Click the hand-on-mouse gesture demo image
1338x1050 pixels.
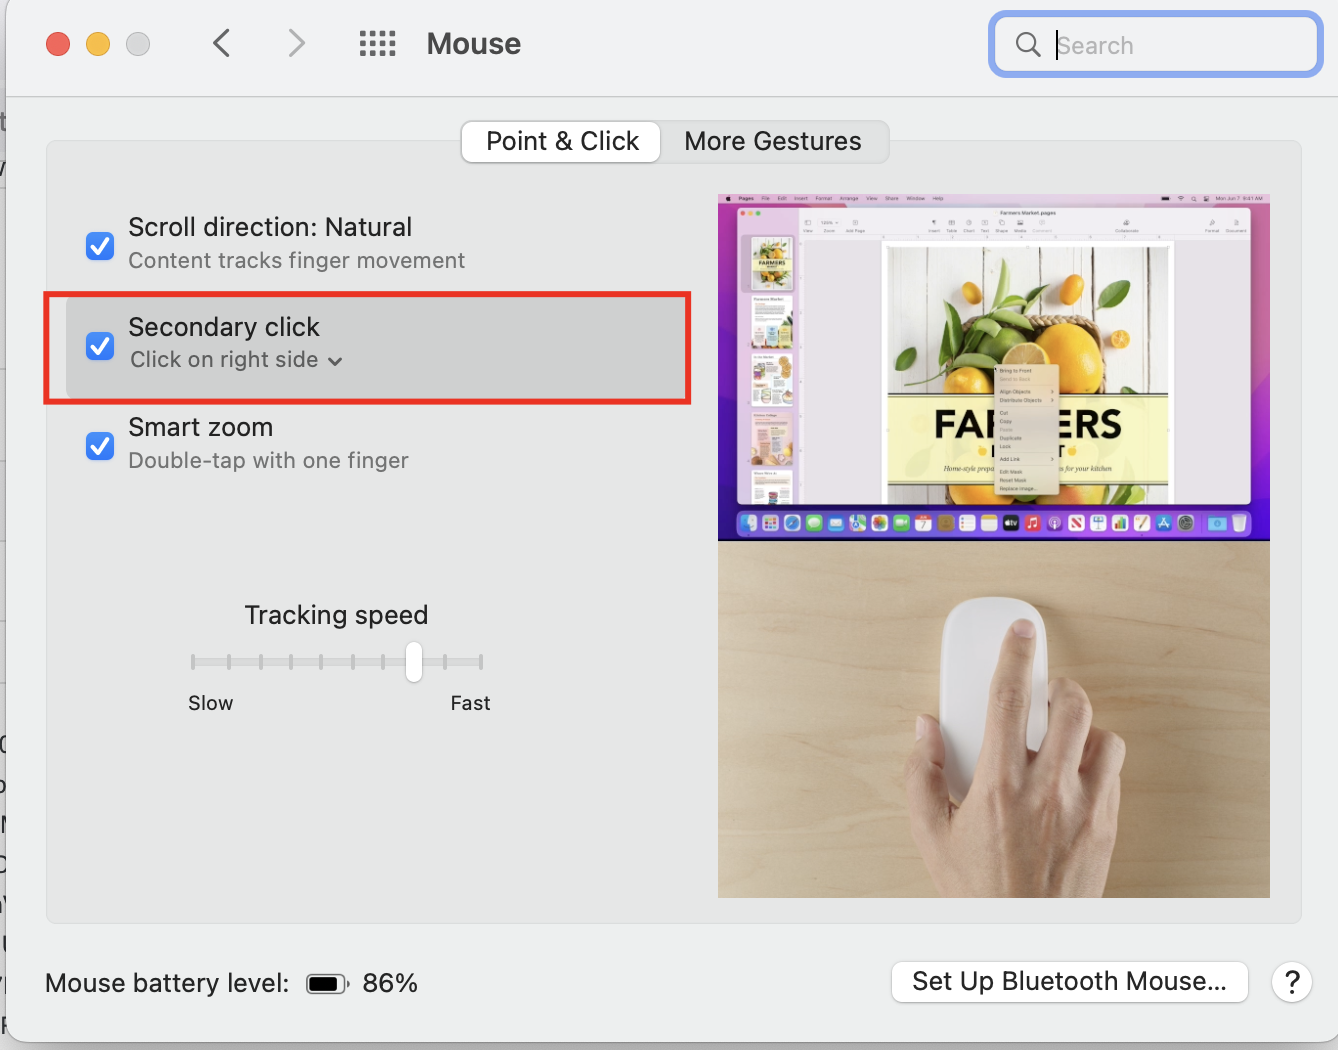pyautogui.click(x=993, y=719)
